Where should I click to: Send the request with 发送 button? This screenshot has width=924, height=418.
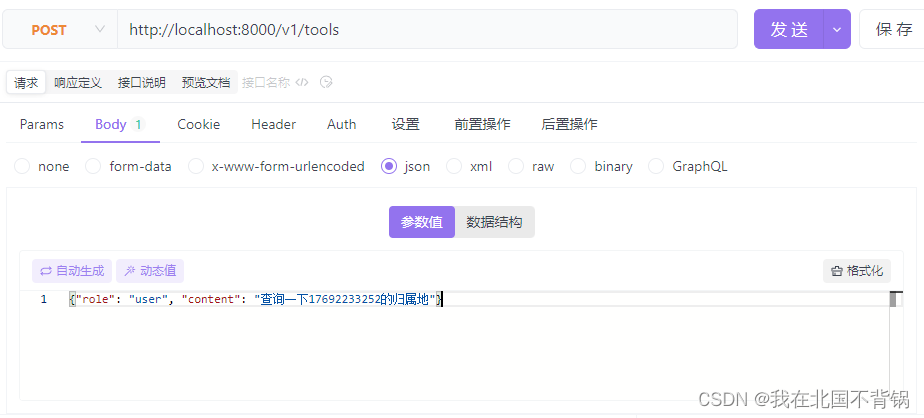pos(788,29)
